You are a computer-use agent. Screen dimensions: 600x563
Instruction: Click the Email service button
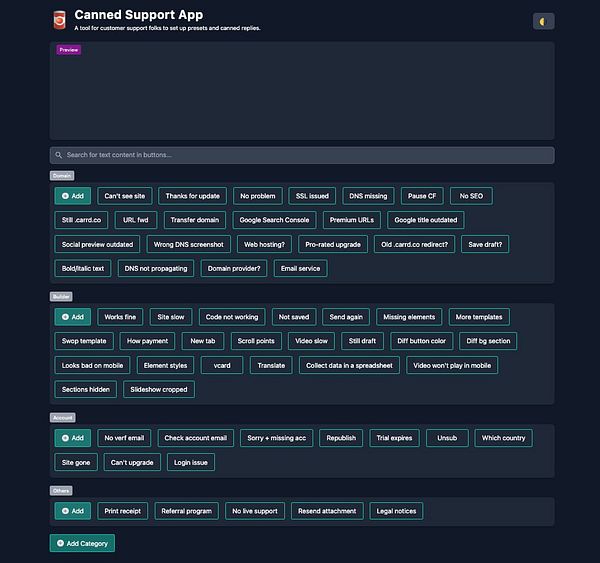pyautogui.click(x=300, y=268)
